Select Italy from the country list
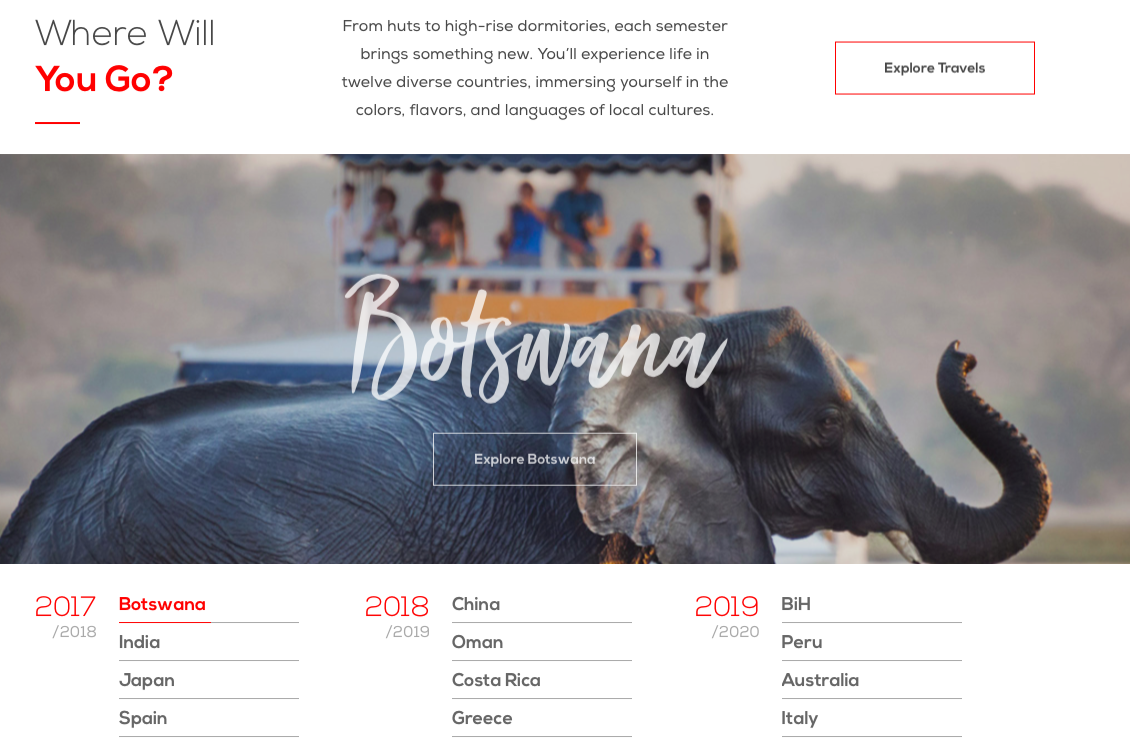This screenshot has width=1130, height=753. (x=799, y=718)
